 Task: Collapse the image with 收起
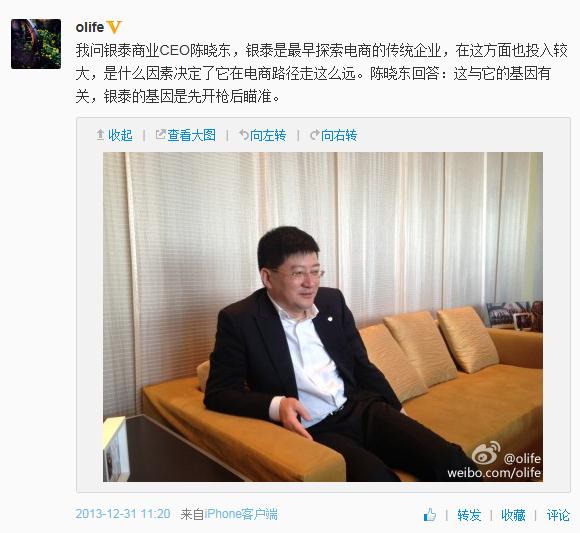tap(120, 135)
